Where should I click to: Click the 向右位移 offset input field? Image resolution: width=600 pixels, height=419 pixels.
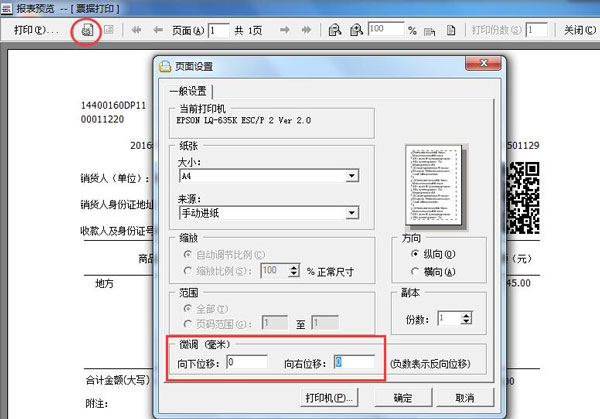[355, 362]
